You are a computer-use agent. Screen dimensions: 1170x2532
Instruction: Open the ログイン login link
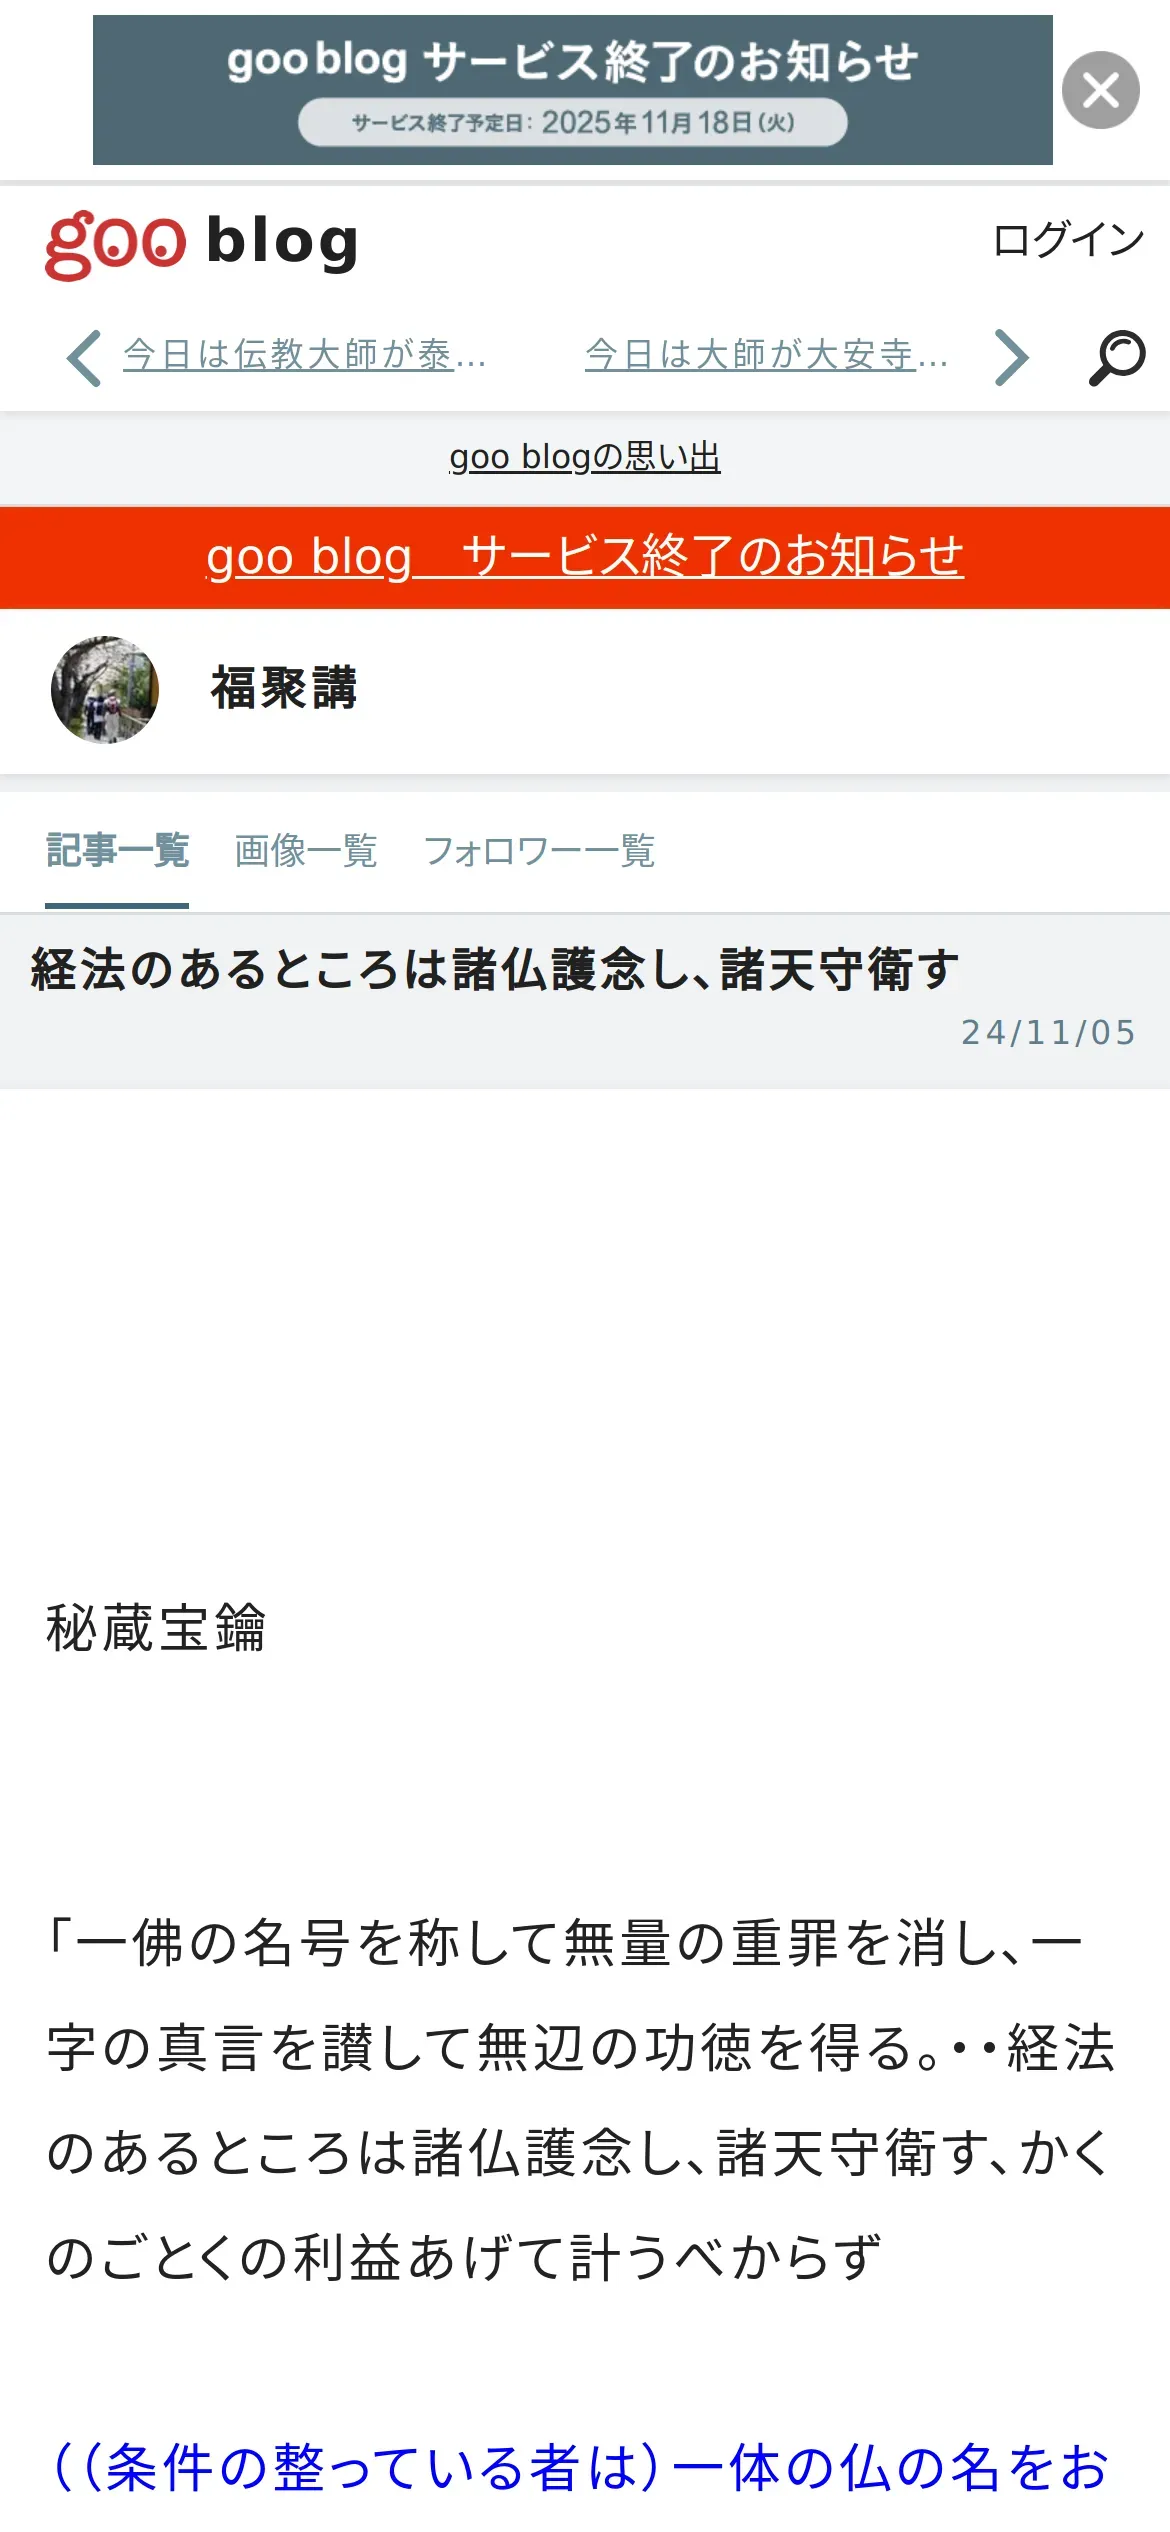[1068, 240]
